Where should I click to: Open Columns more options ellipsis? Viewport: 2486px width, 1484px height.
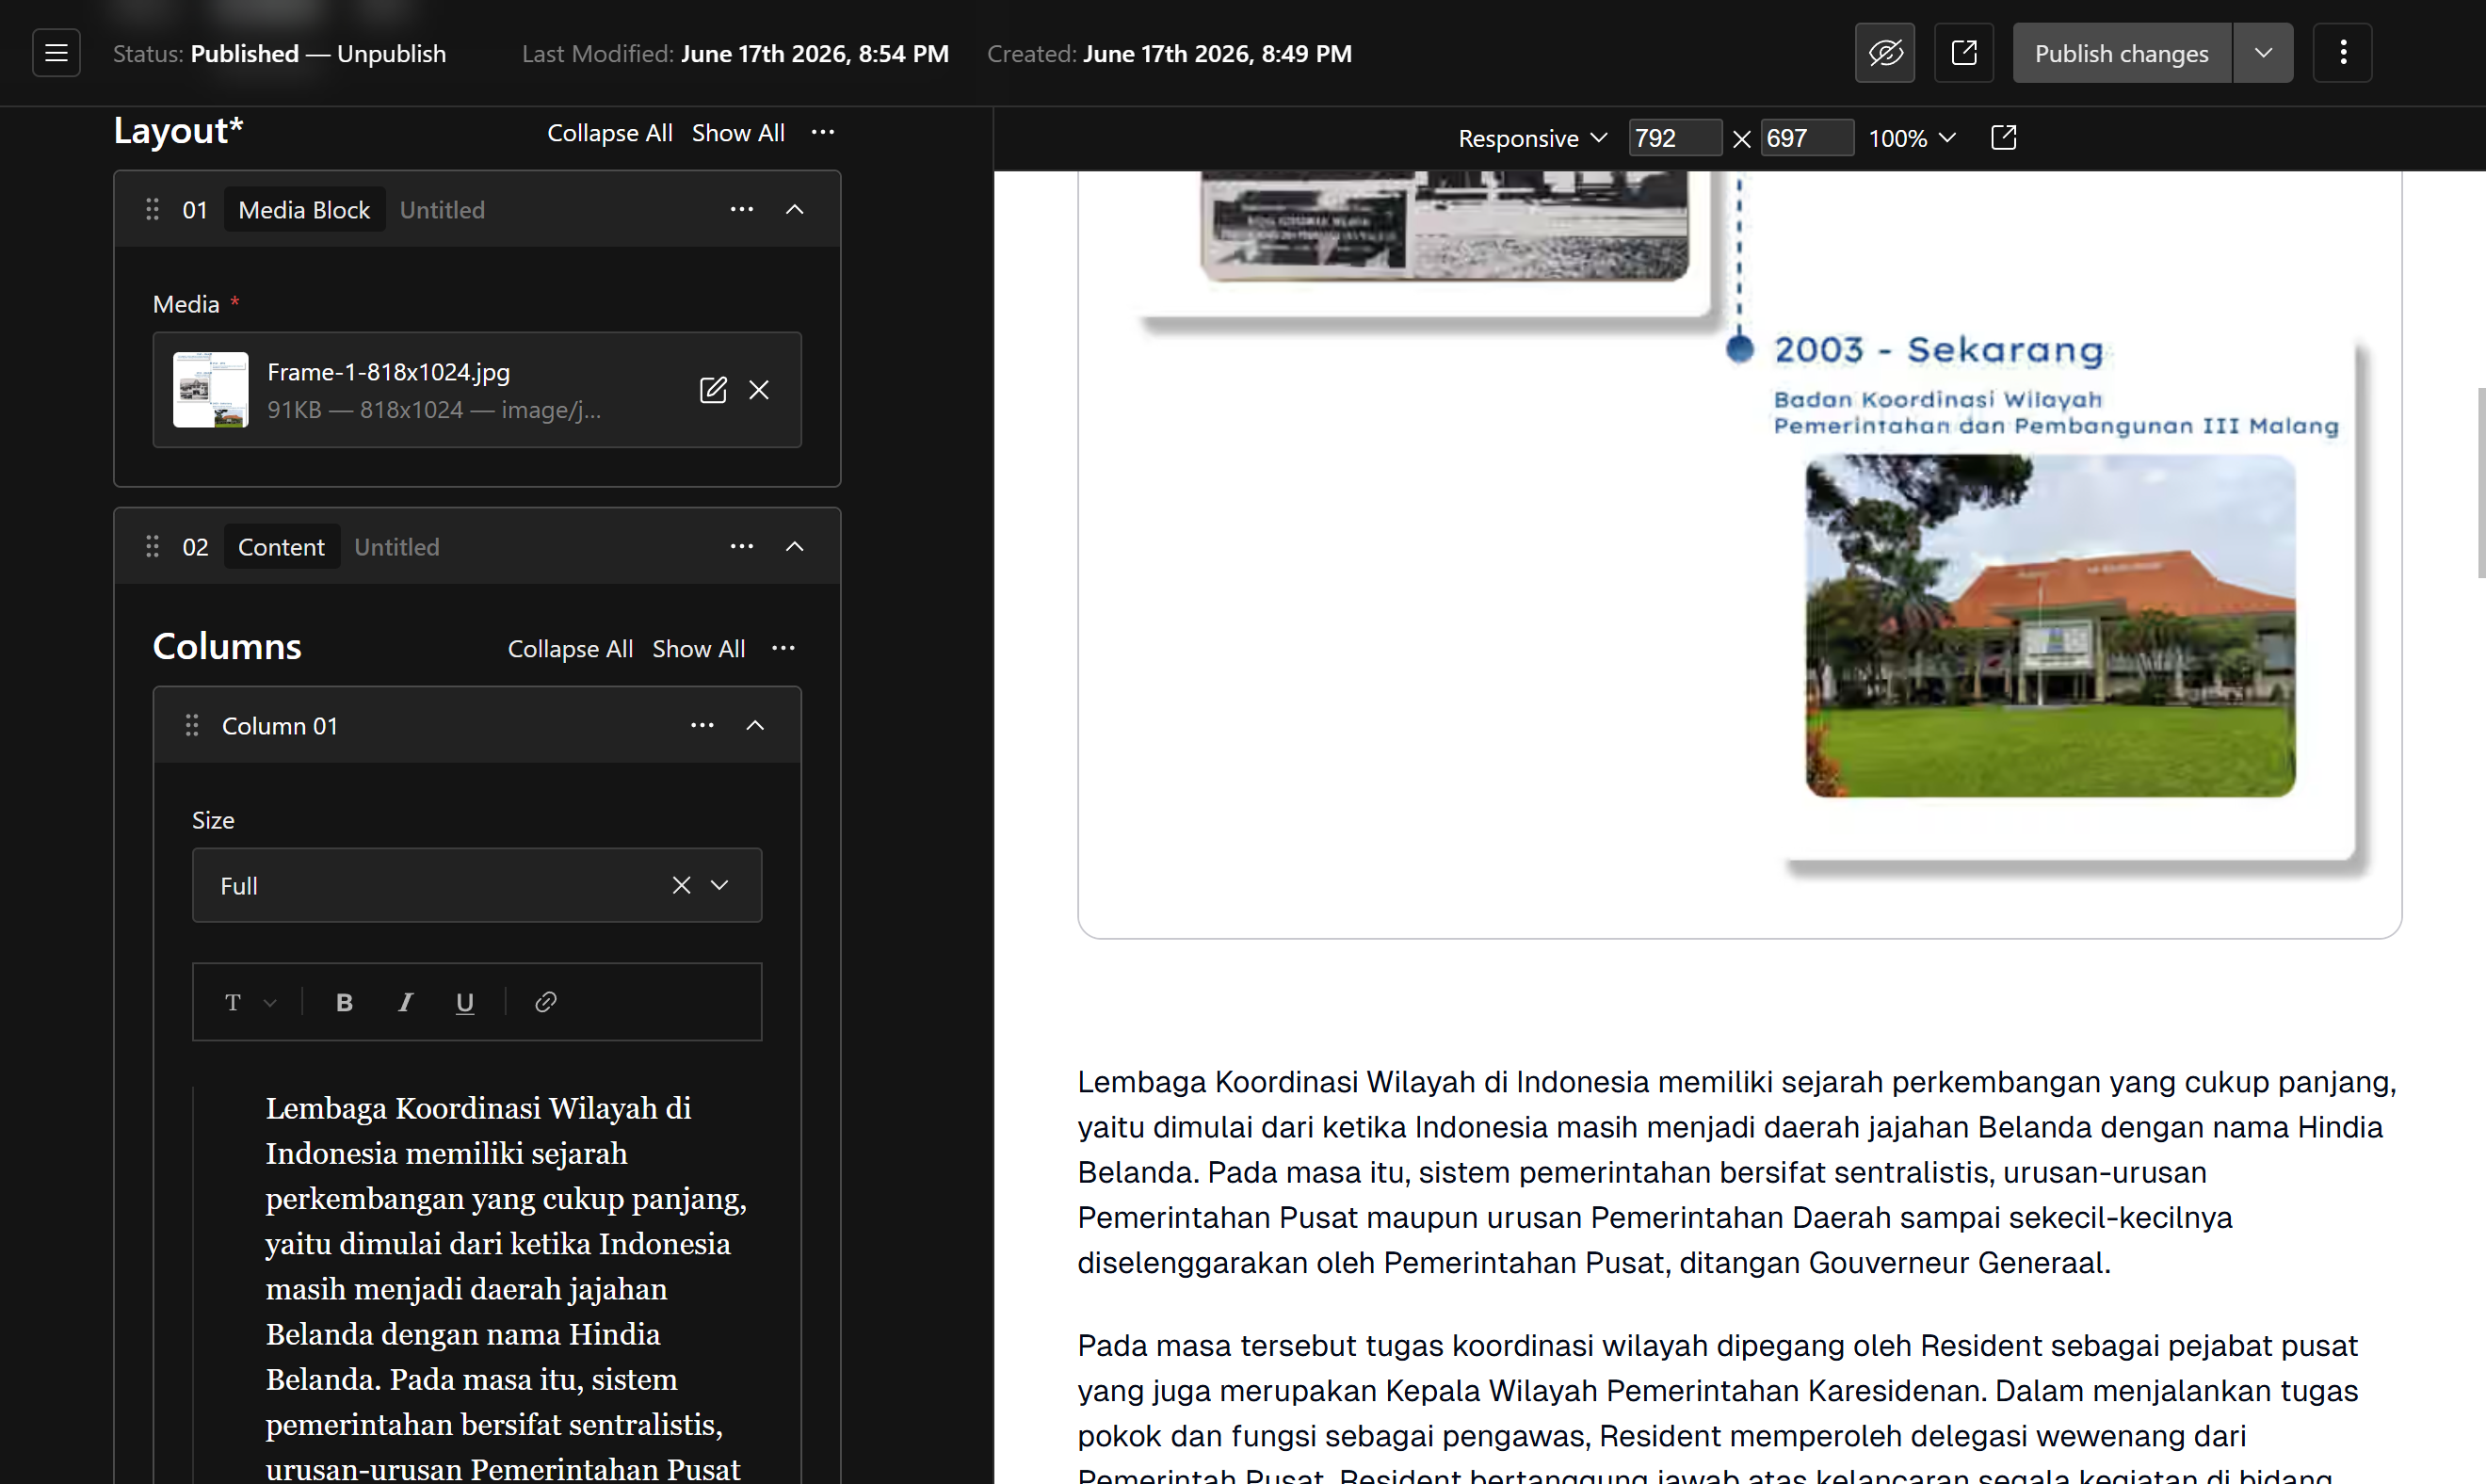tap(784, 648)
